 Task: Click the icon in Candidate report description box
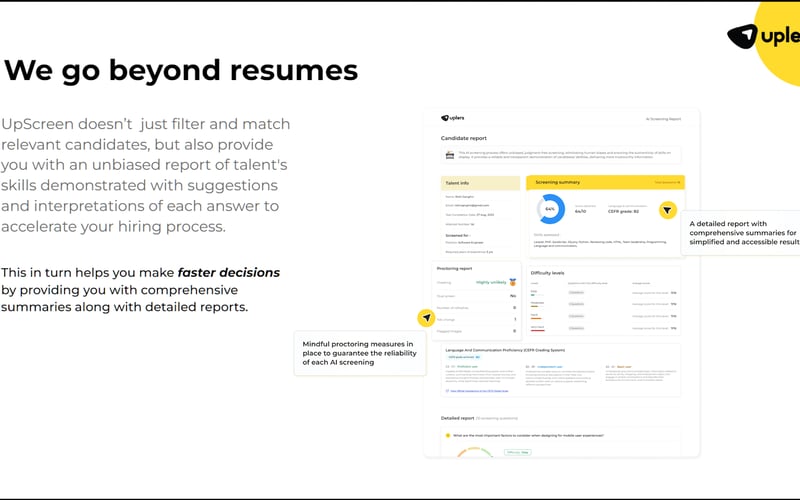449,155
